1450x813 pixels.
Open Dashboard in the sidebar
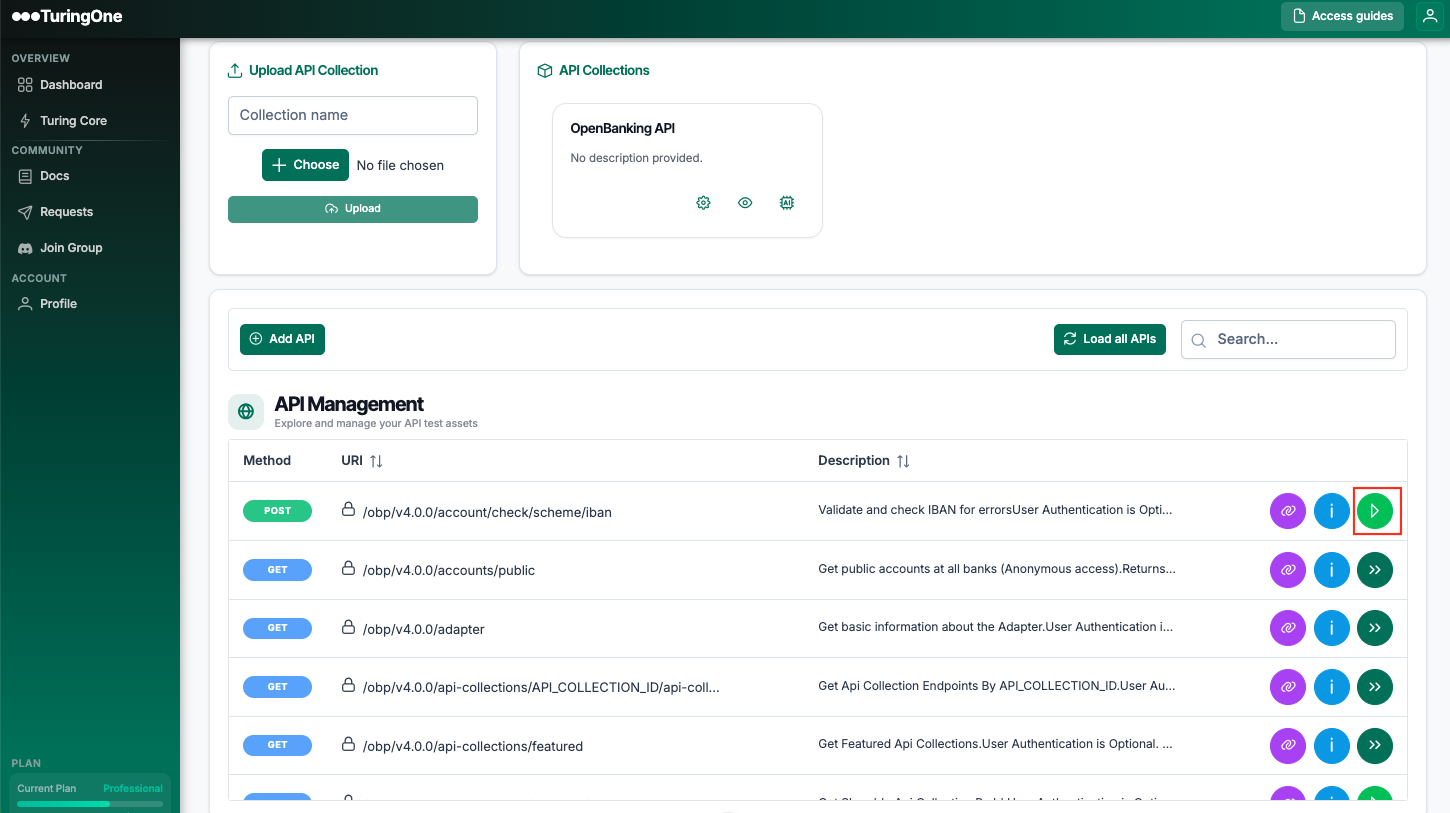(x=70, y=85)
